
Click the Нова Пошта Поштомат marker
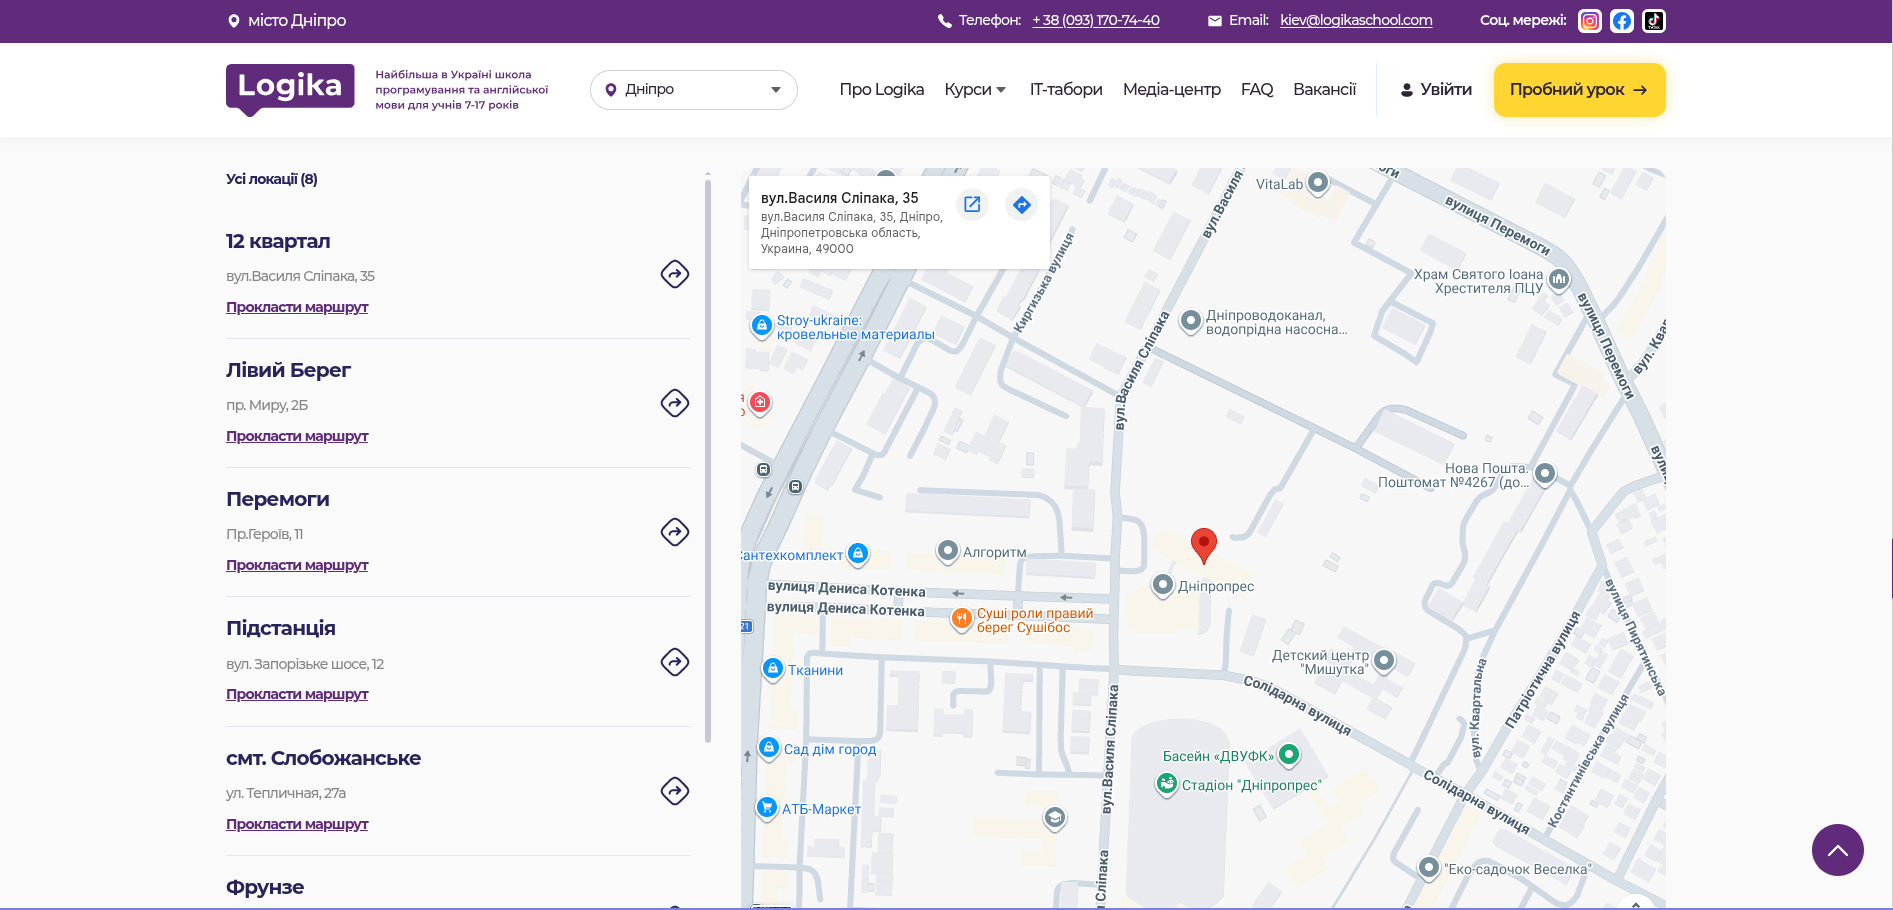pos(1545,474)
